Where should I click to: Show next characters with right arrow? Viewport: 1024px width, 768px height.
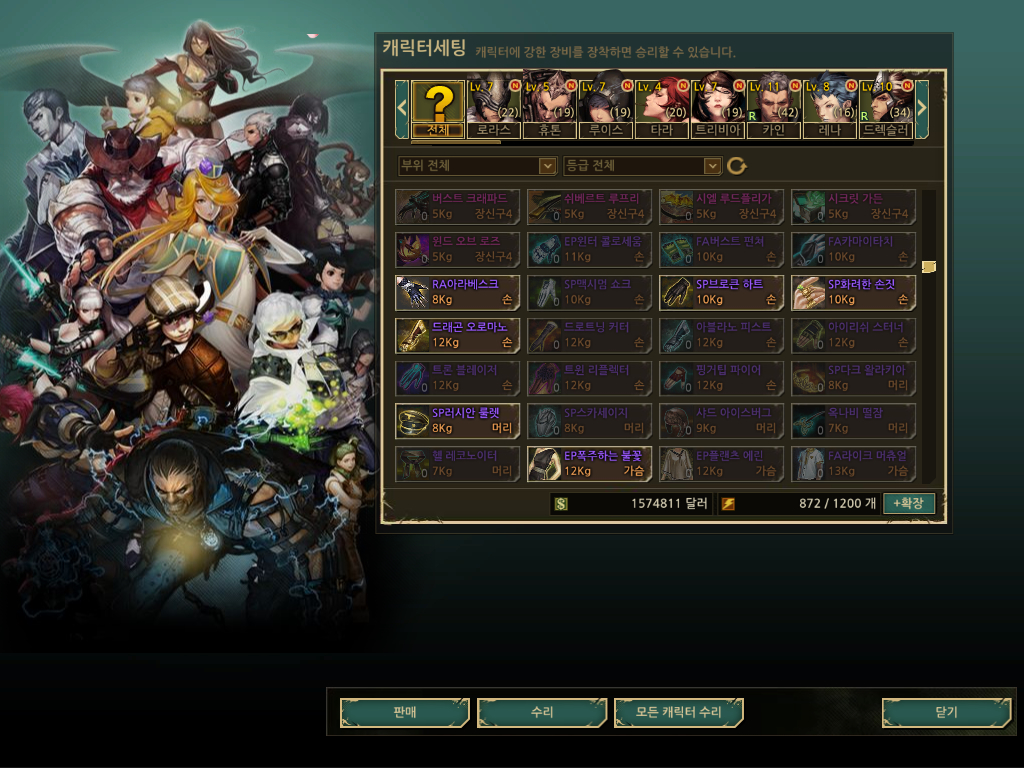tap(921, 109)
